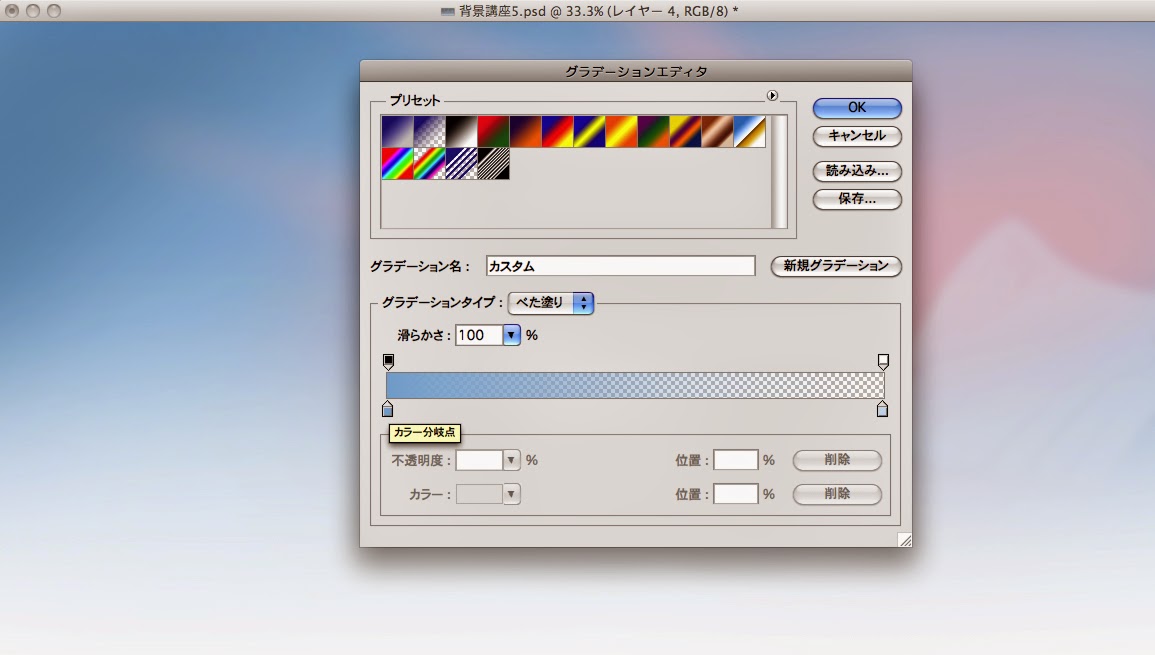This screenshot has width=1155, height=655.
Task: Click the dialog resize grip corner
Action: (905, 540)
